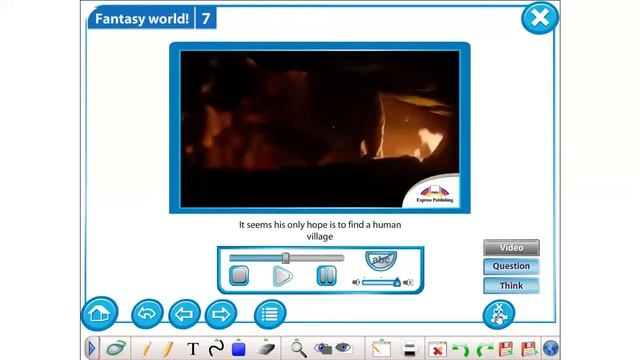The width and height of the screenshot is (640, 360).
Task: Select the eraser tool
Action: pos(266,349)
